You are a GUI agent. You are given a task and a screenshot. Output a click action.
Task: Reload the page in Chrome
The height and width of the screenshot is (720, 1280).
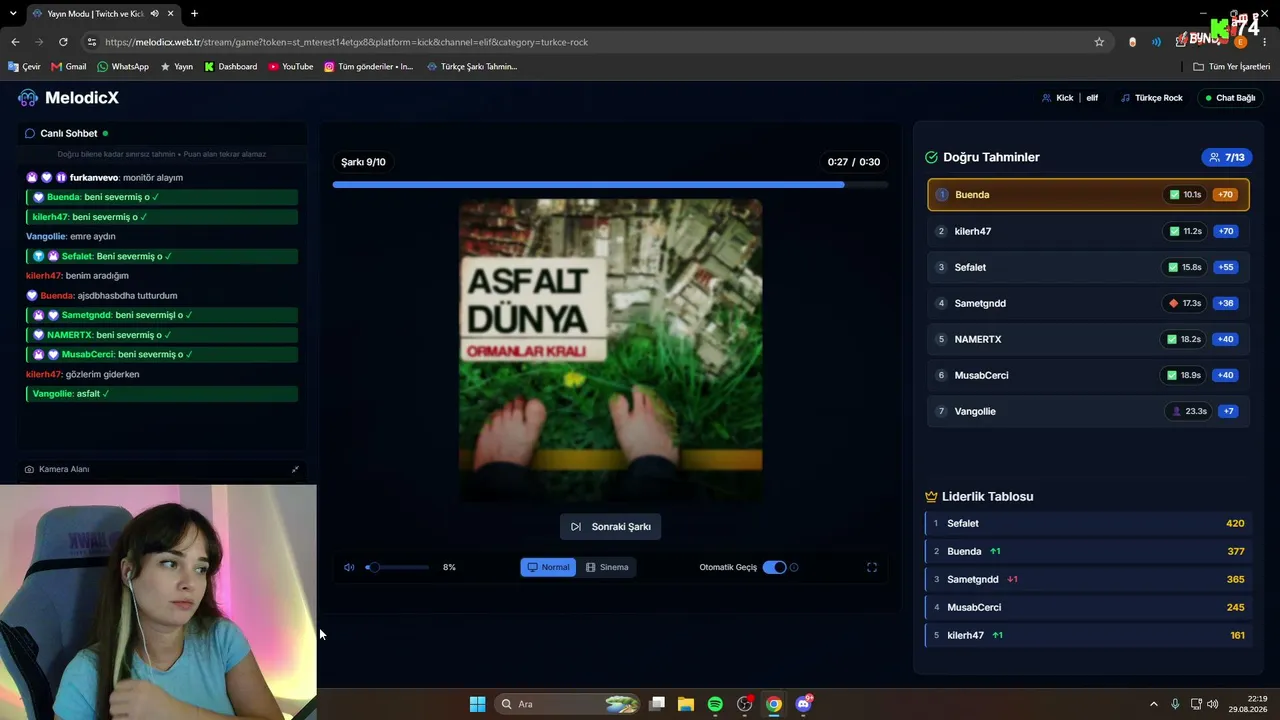pos(63,42)
